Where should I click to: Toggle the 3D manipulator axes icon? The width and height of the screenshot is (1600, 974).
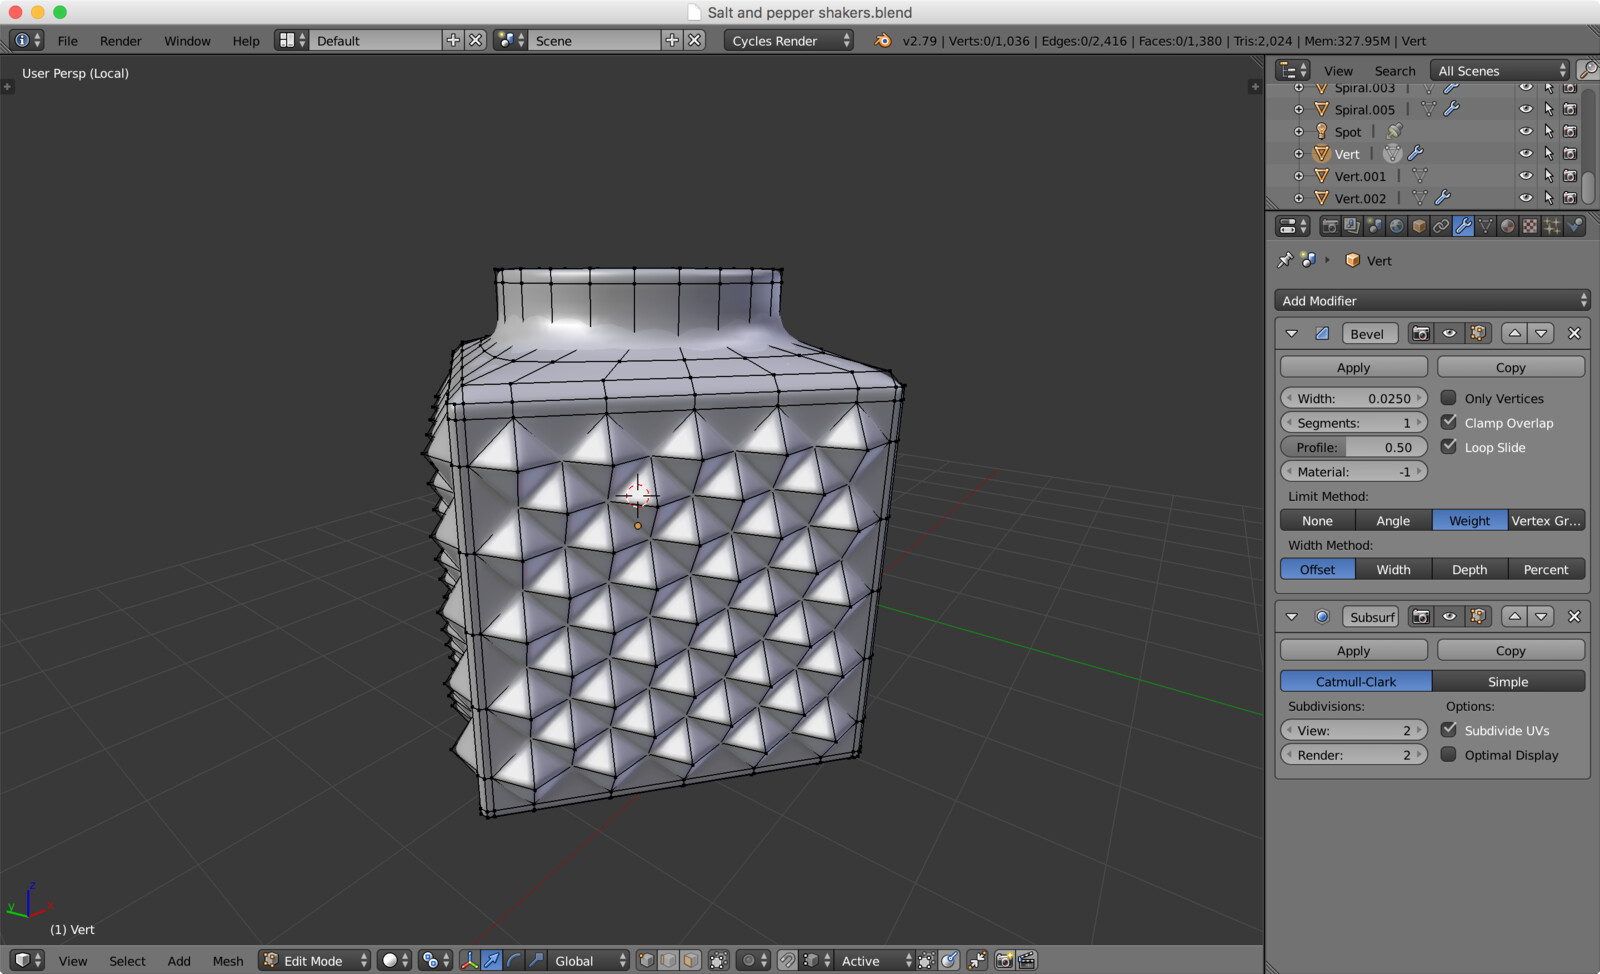tap(469, 960)
